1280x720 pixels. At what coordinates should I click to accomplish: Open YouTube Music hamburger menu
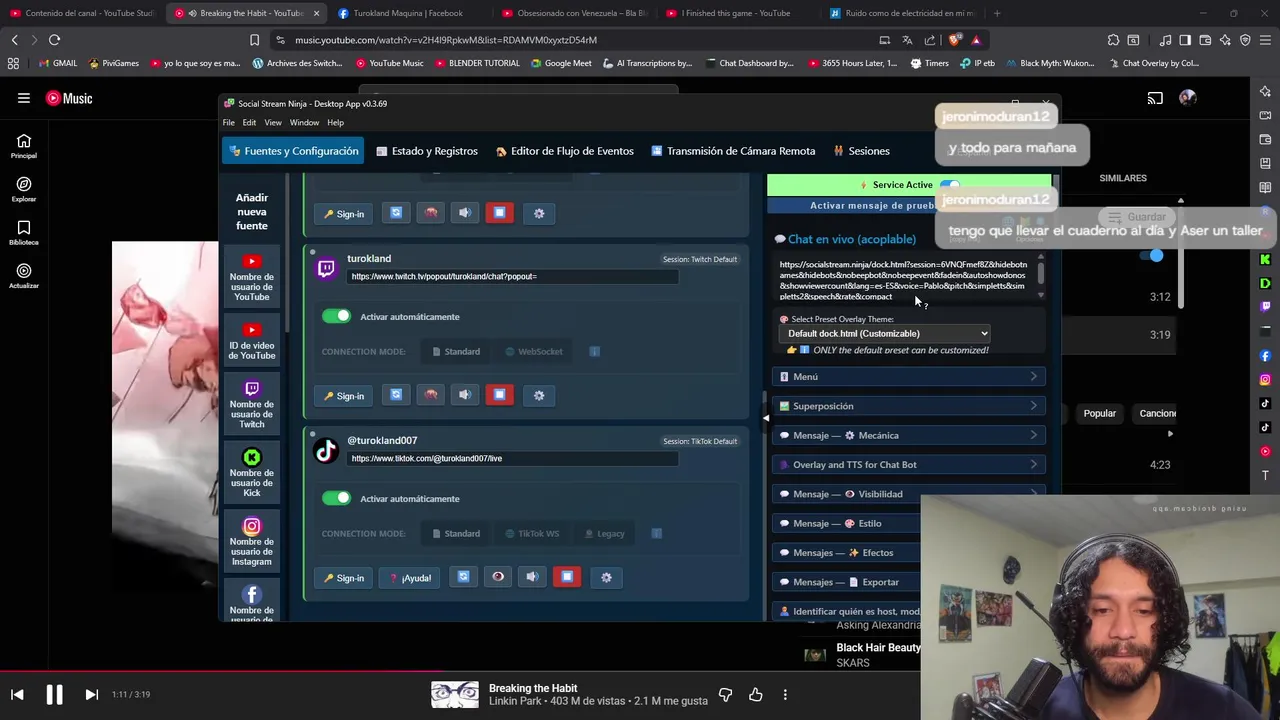pos(23,98)
